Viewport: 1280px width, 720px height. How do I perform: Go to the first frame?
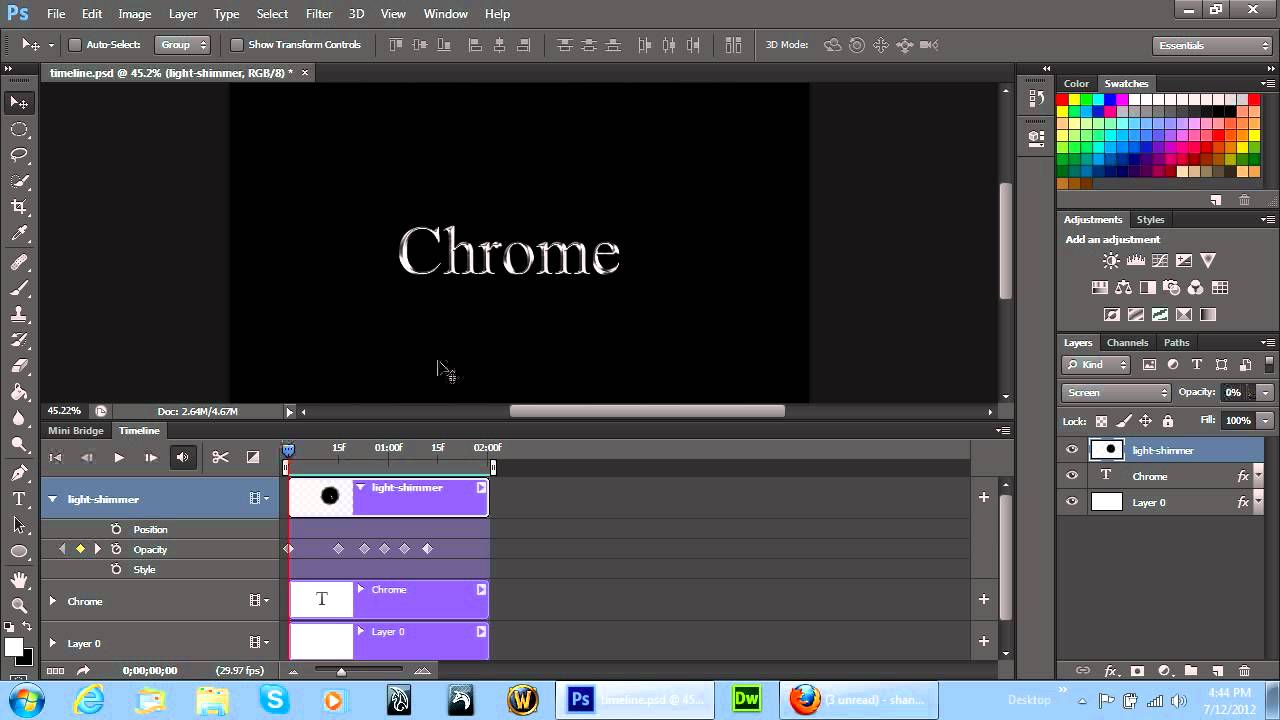pyautogui.click(x=55, y=457)
